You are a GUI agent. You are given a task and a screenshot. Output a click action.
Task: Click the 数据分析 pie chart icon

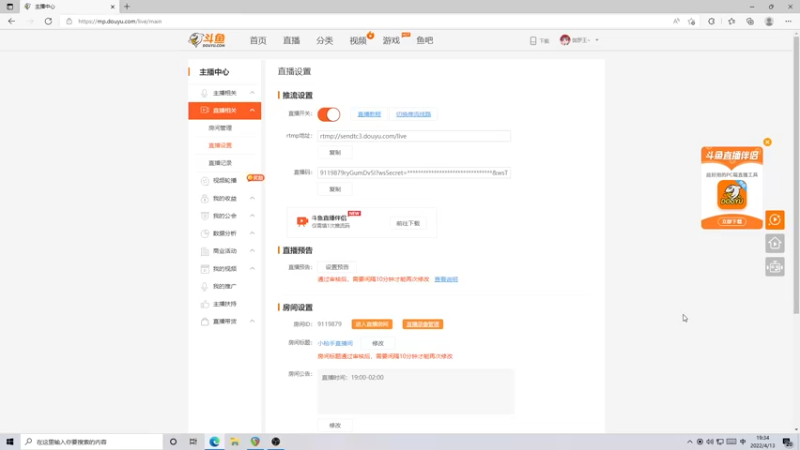(x=205, y=234)
